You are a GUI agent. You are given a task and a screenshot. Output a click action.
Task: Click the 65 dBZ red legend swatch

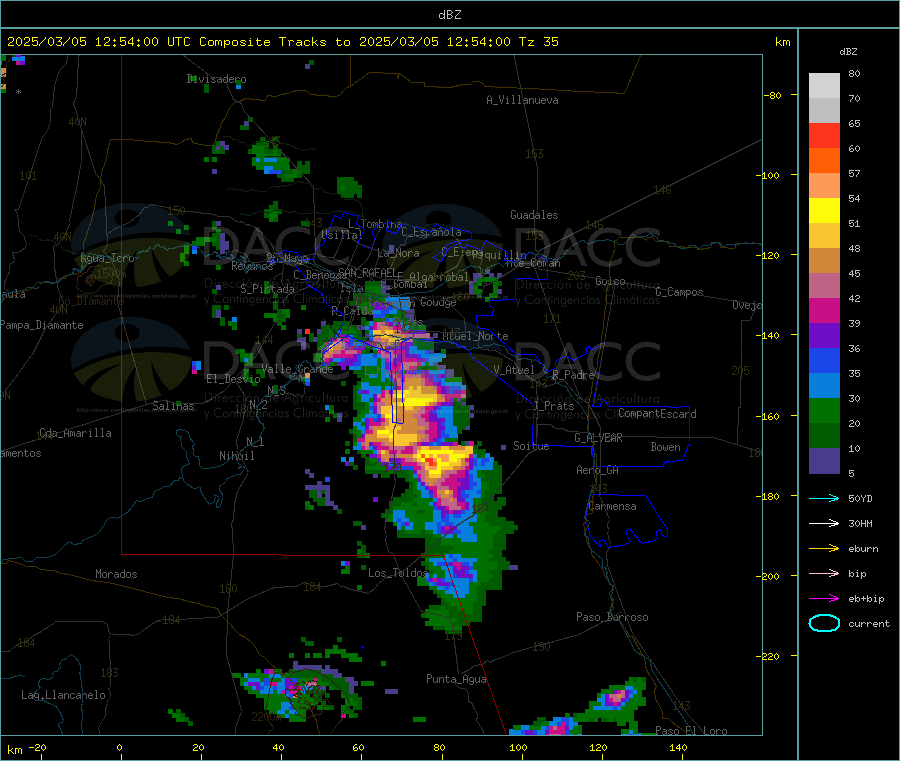(x=824, y=135)
